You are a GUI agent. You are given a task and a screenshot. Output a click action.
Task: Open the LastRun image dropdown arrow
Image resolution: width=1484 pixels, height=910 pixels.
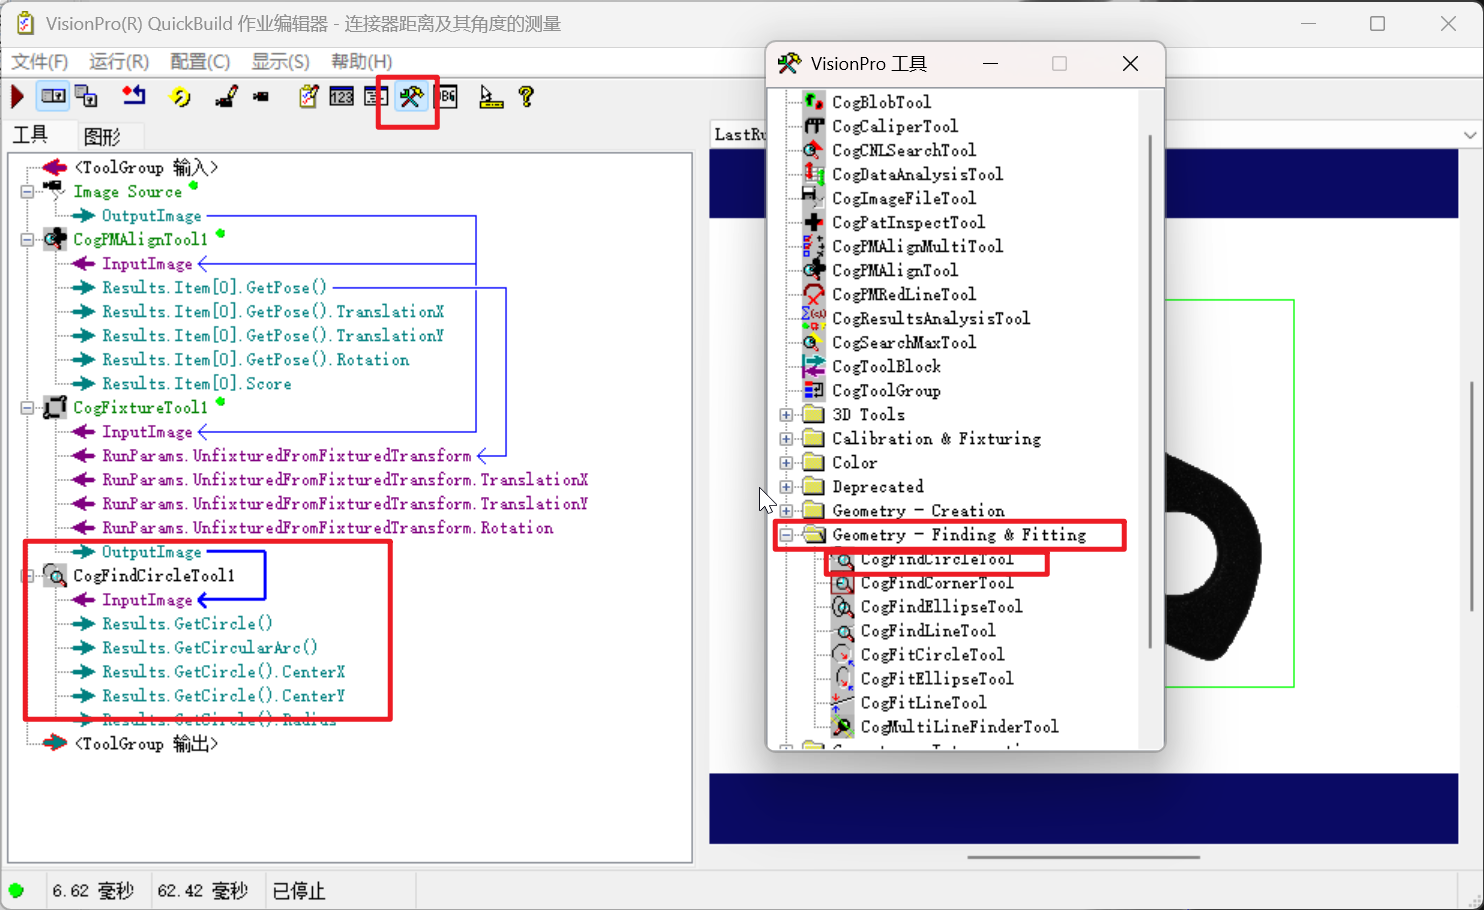1469,135
